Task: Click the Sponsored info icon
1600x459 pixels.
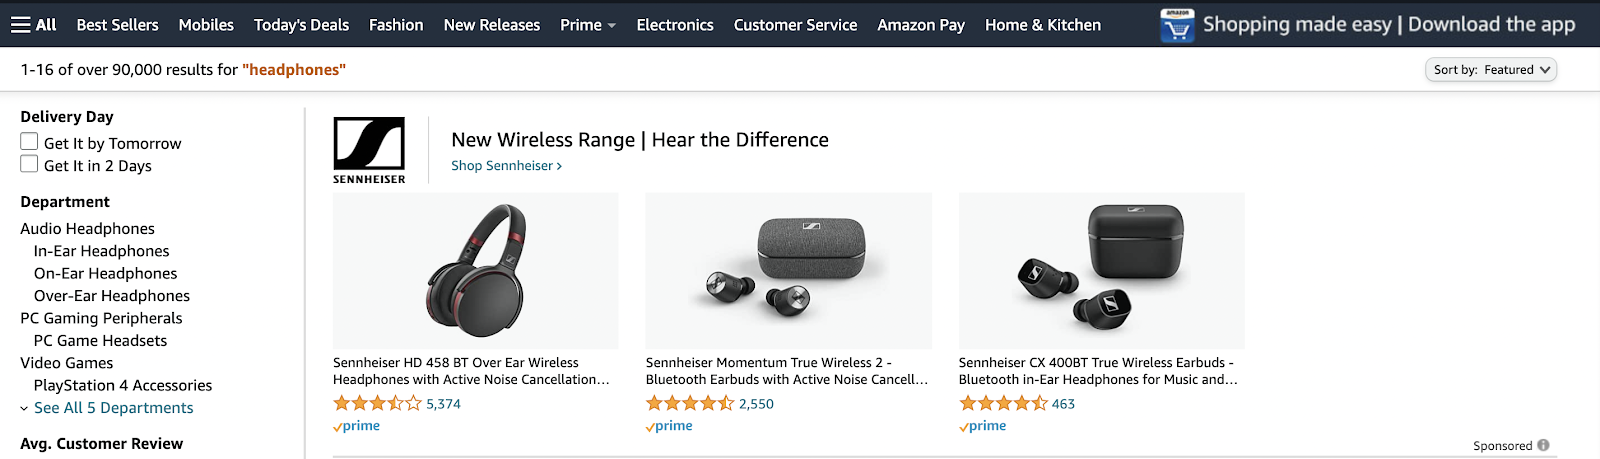Action: 1543,446
